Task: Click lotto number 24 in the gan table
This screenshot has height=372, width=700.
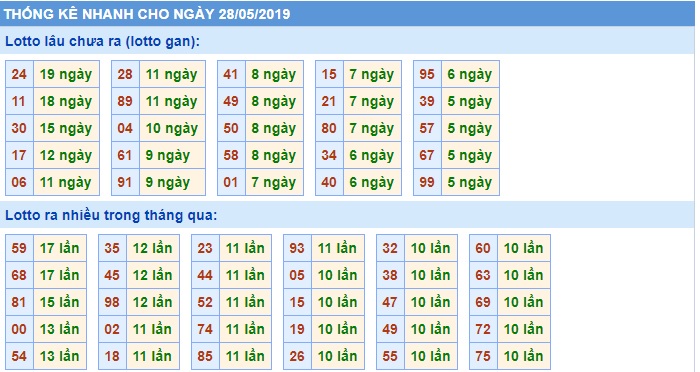Action: [19, 74]
